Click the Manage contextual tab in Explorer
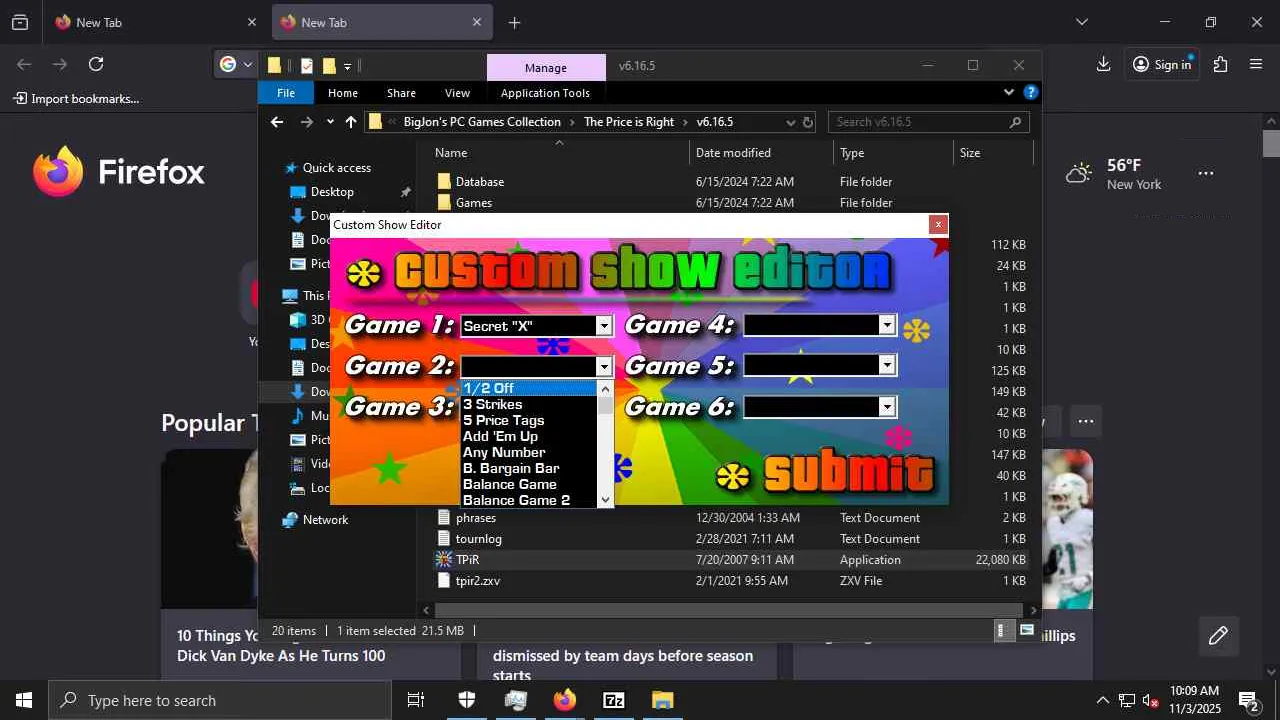The height and width of the screenshot is (720, 1280). click(x=546, y=68)
